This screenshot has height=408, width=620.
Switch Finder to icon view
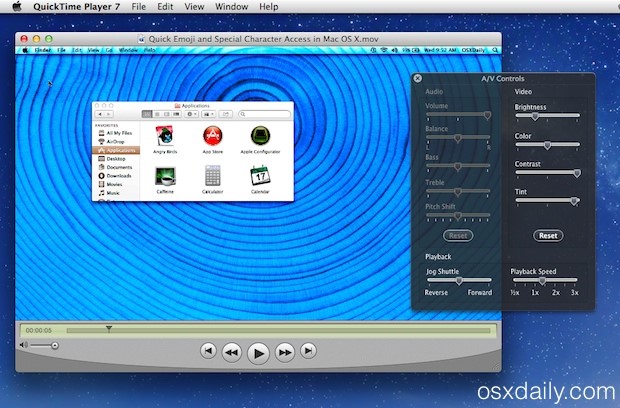[147, 114]
